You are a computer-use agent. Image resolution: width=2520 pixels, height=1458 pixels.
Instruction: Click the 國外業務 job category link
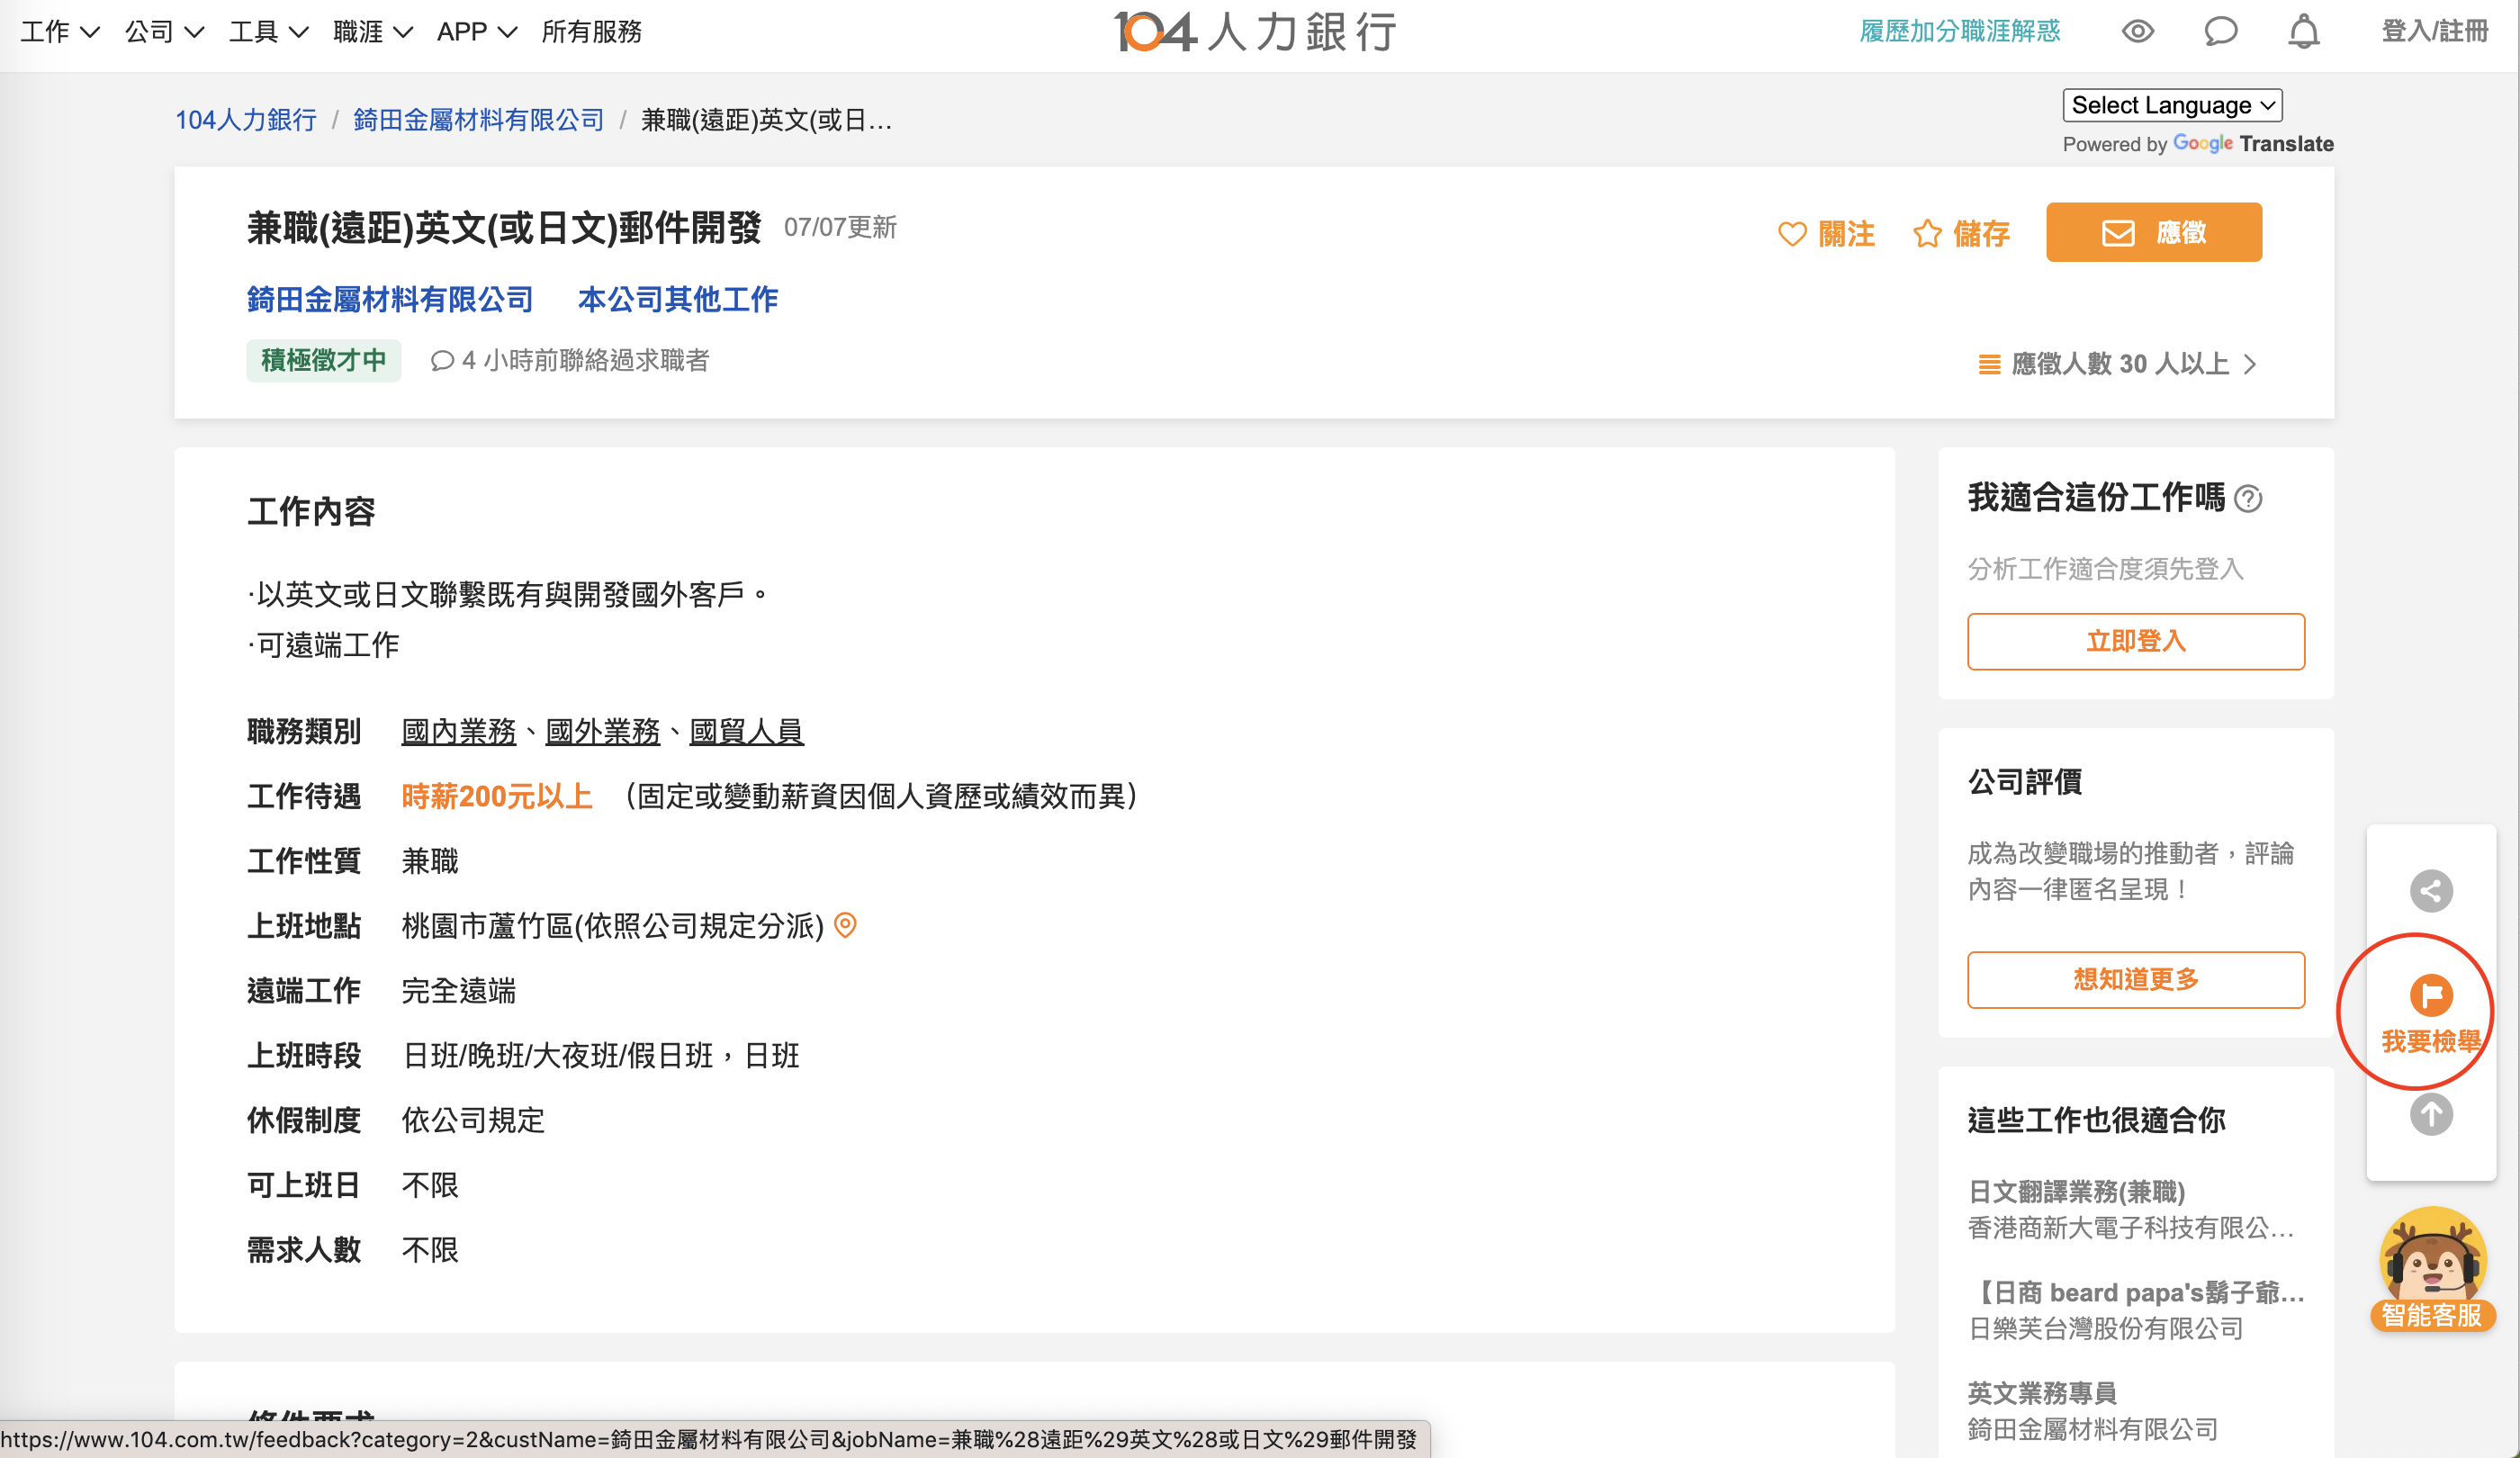pos(602,731)
